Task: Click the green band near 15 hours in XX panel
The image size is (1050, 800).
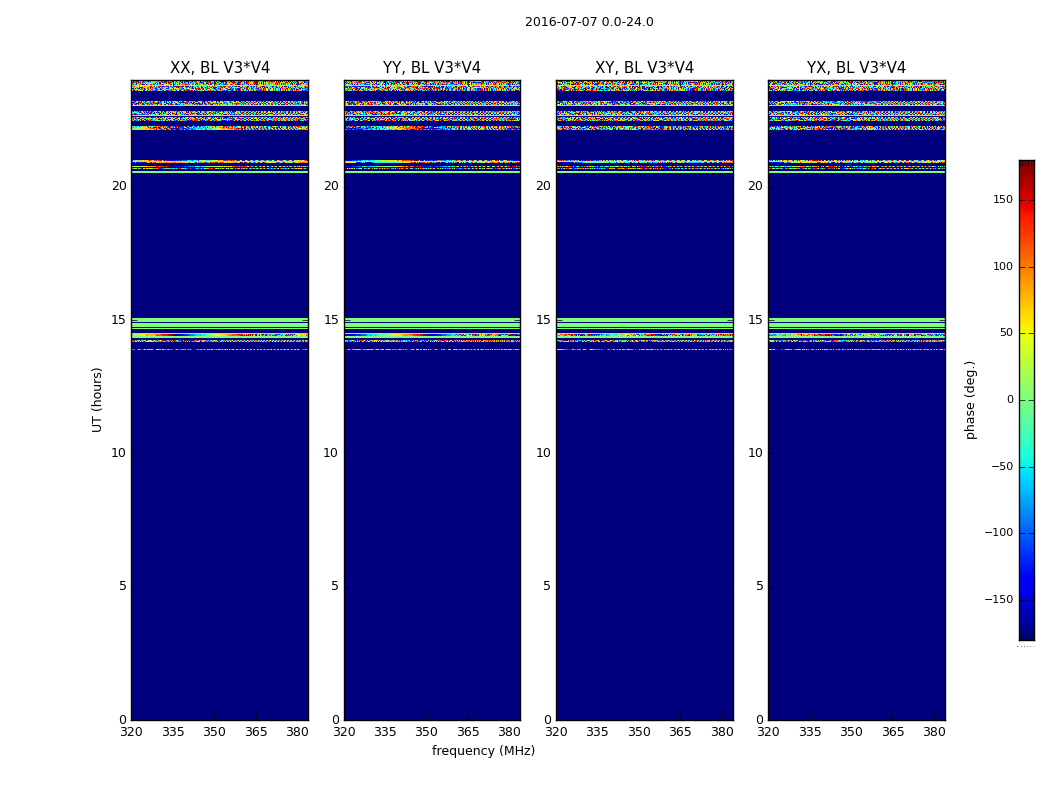Action: 219,321
